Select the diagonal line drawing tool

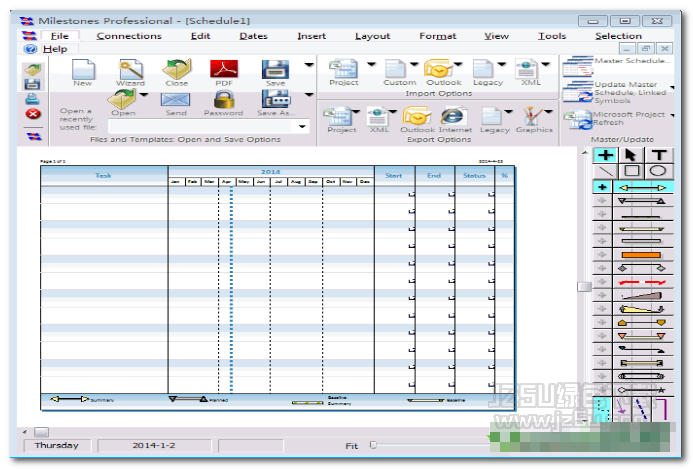click(x=605, y=171)
